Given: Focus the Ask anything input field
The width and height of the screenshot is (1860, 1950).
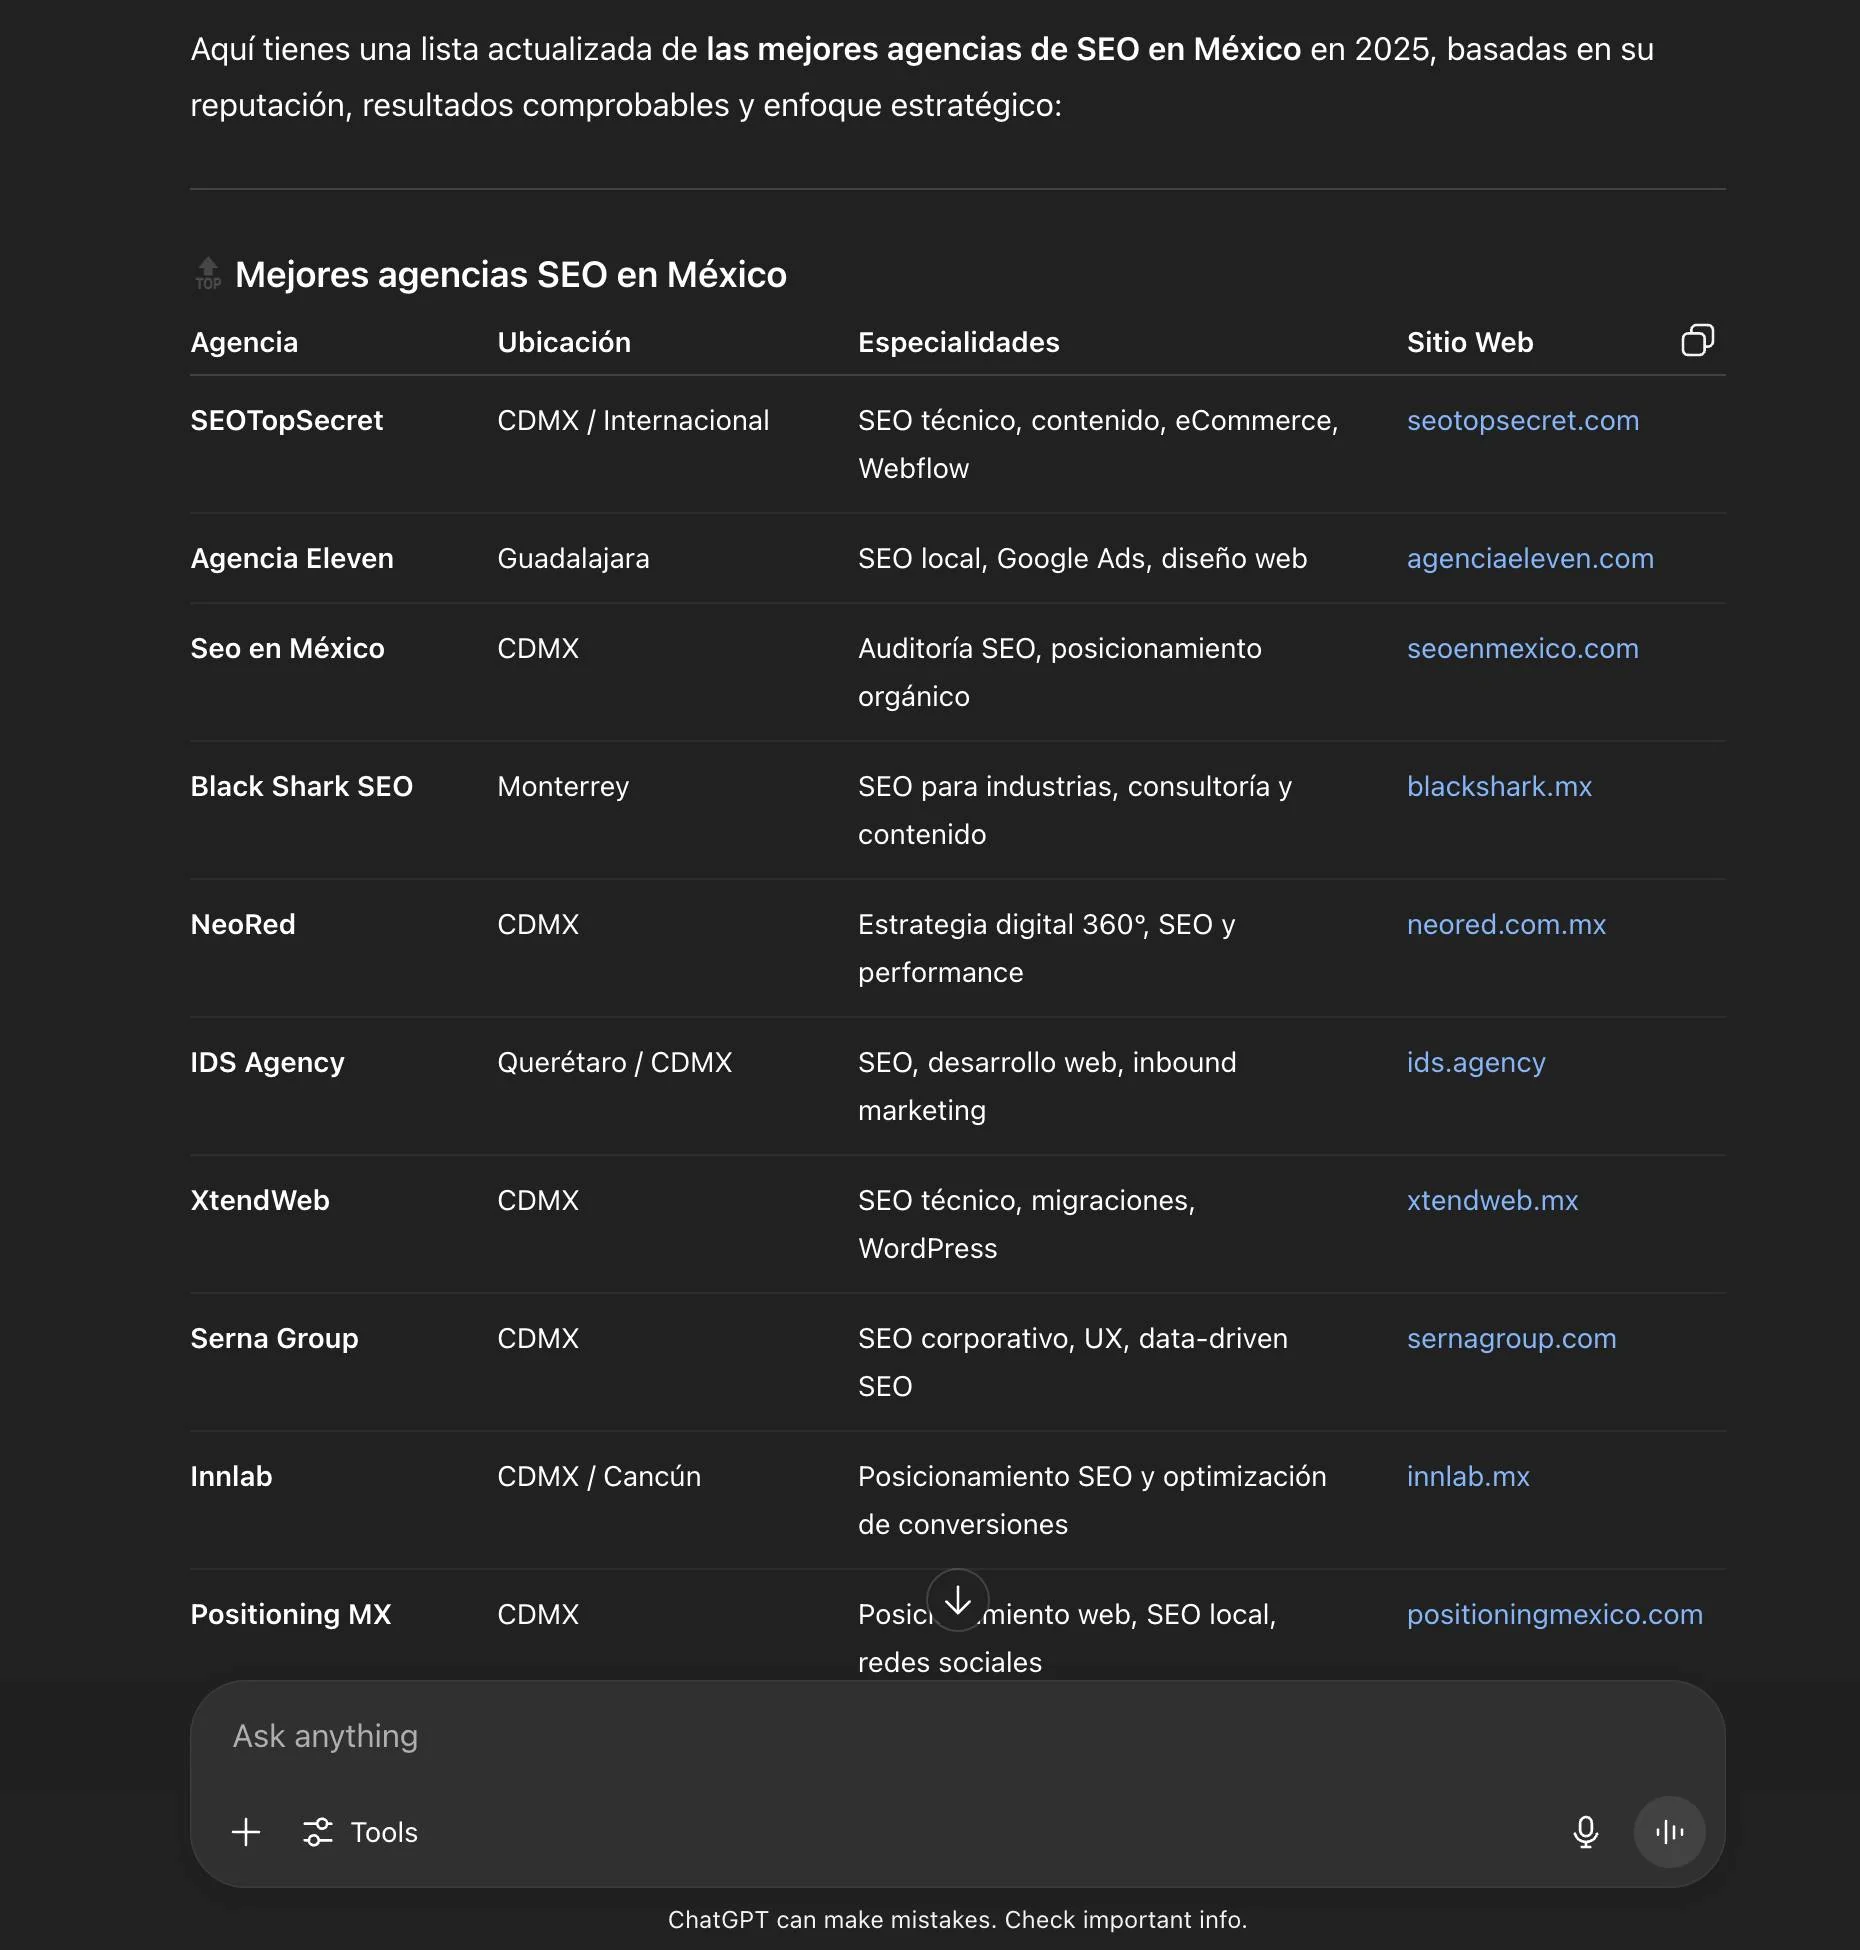Looking at the screenshot, I should 957,1736.
